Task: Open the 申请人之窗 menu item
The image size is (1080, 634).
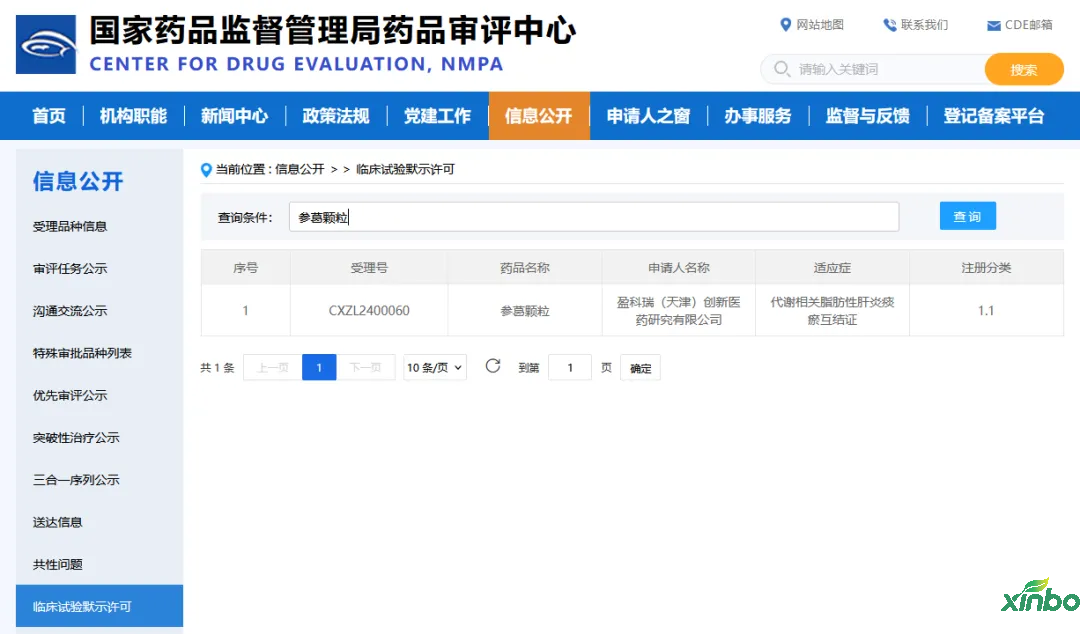Action: point(648,116)
